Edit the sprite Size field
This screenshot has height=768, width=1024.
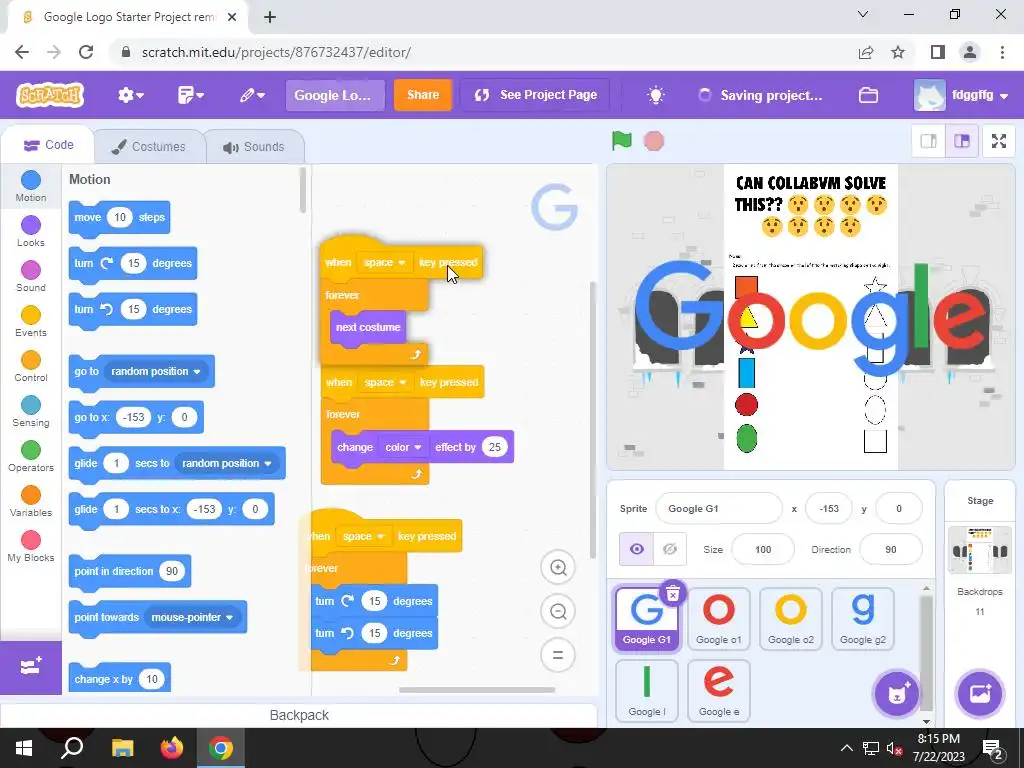763,549
